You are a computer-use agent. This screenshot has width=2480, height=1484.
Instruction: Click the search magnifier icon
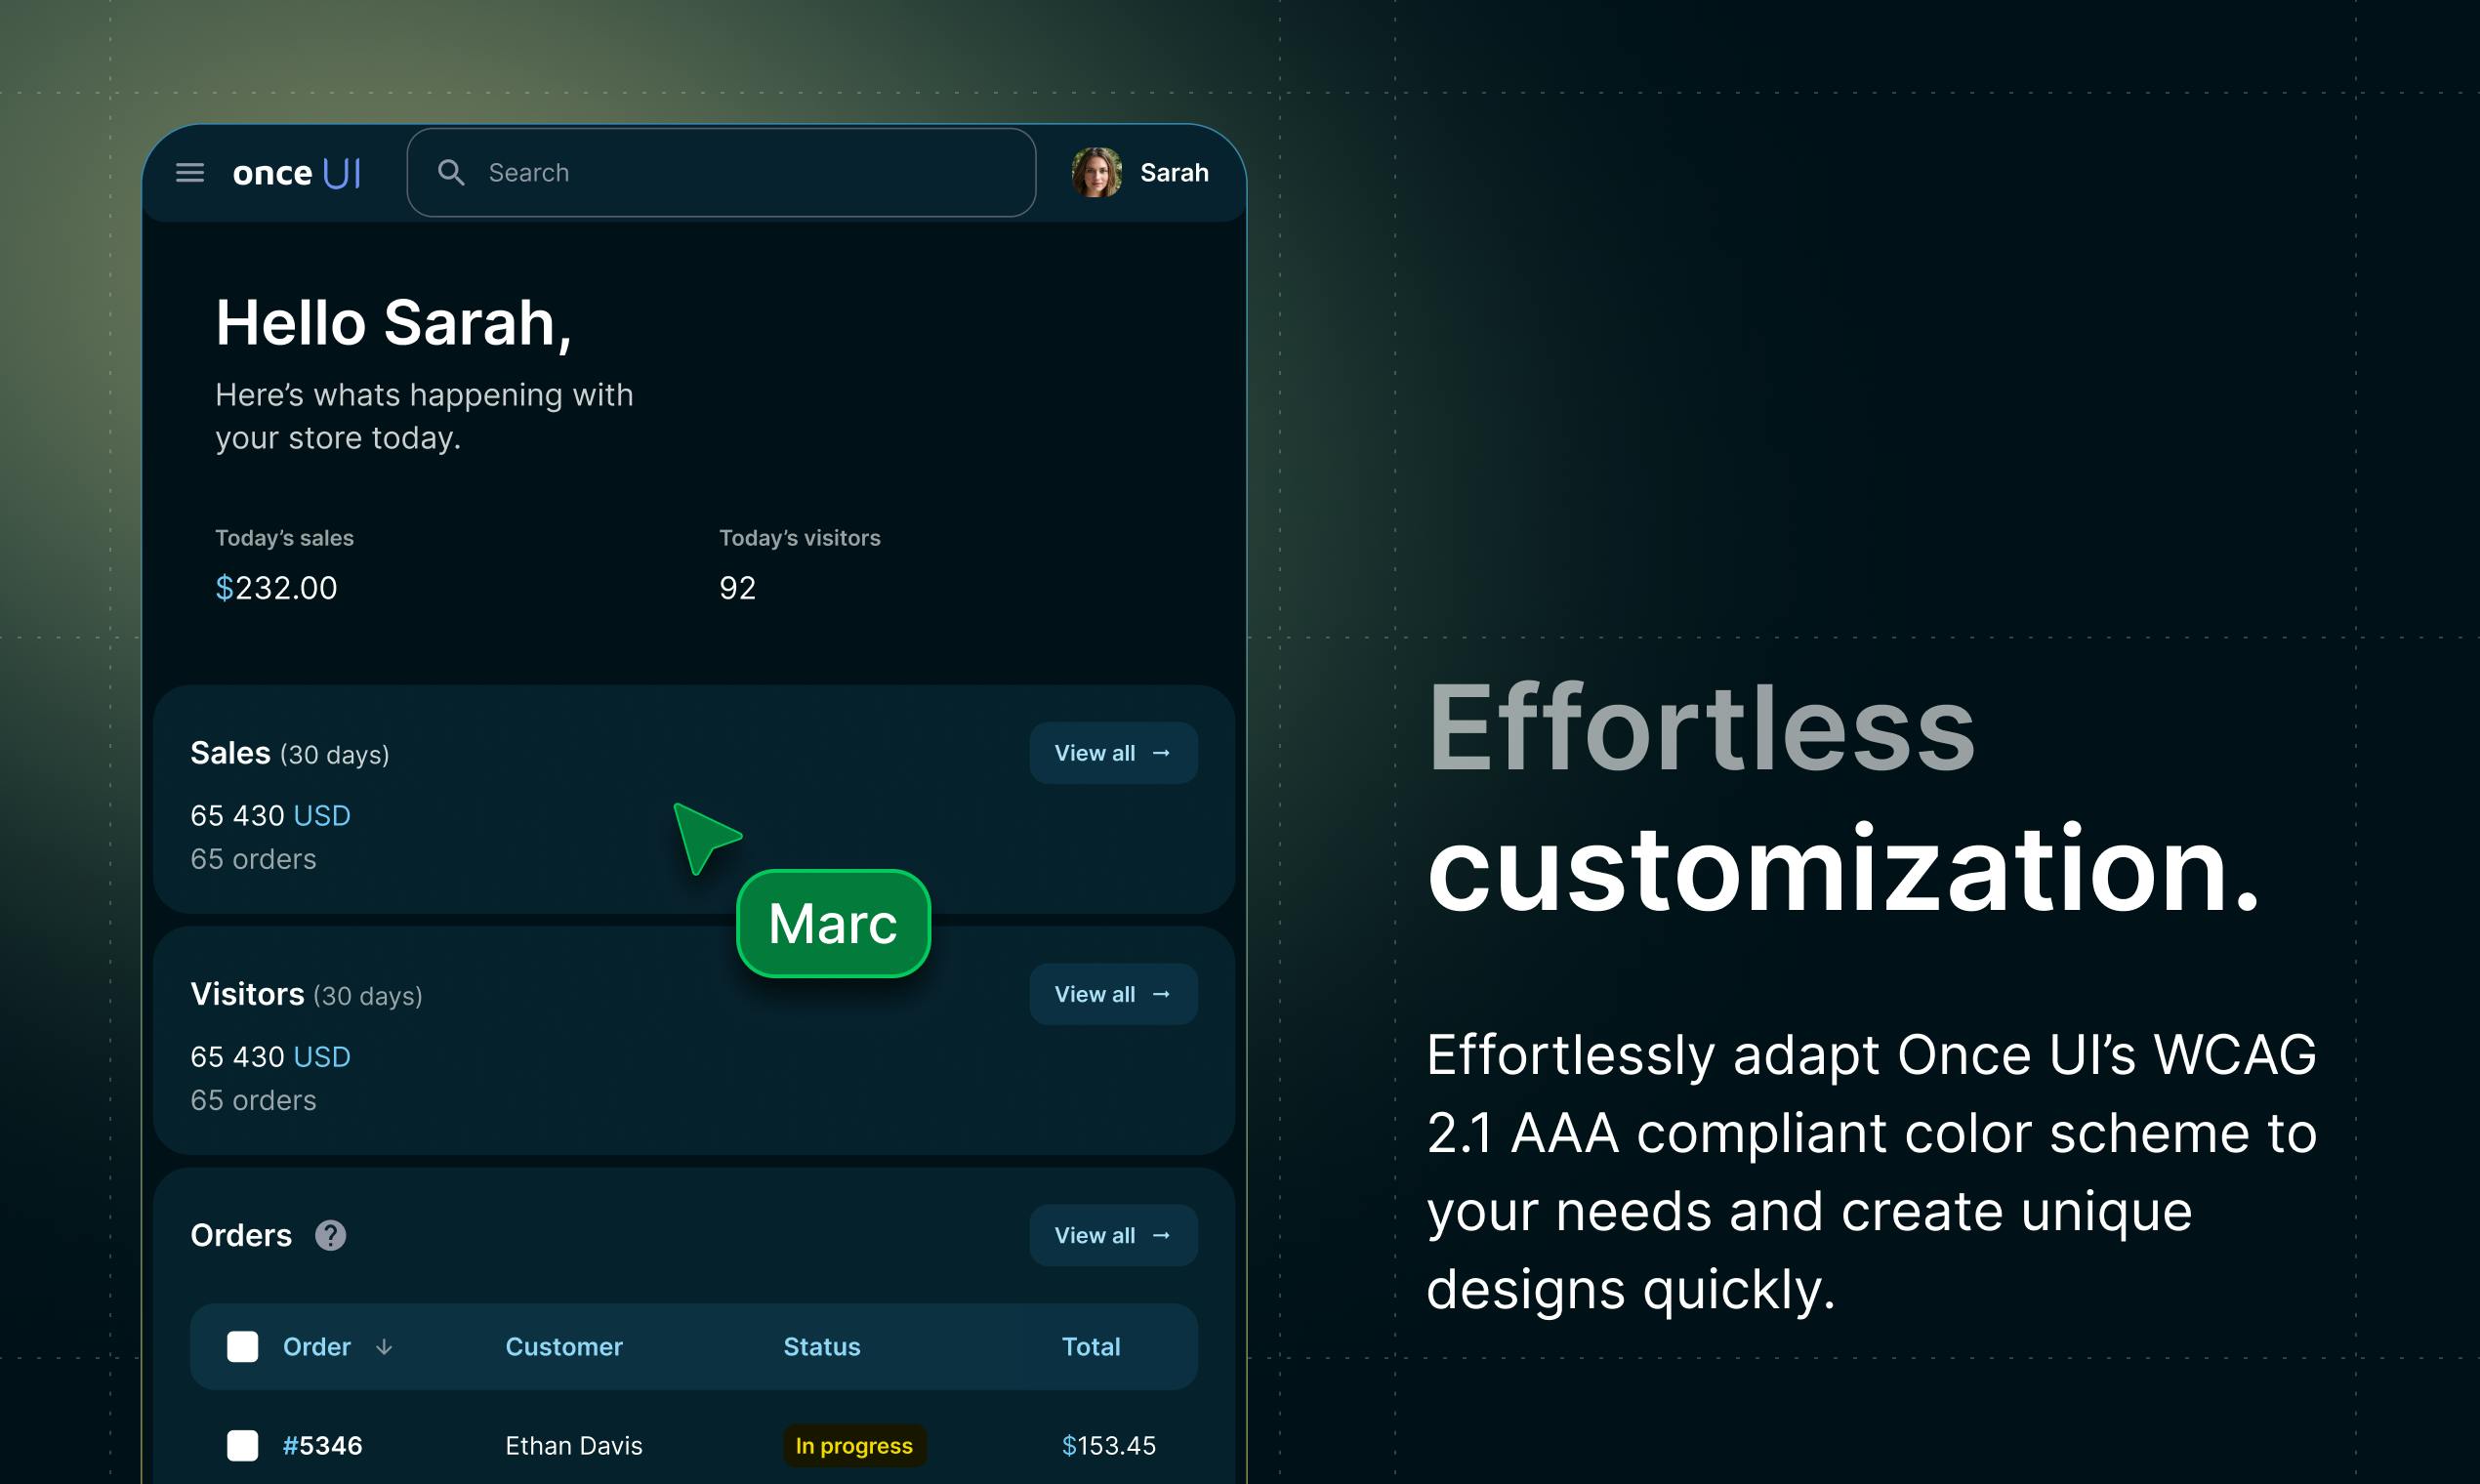coord(451,173)
